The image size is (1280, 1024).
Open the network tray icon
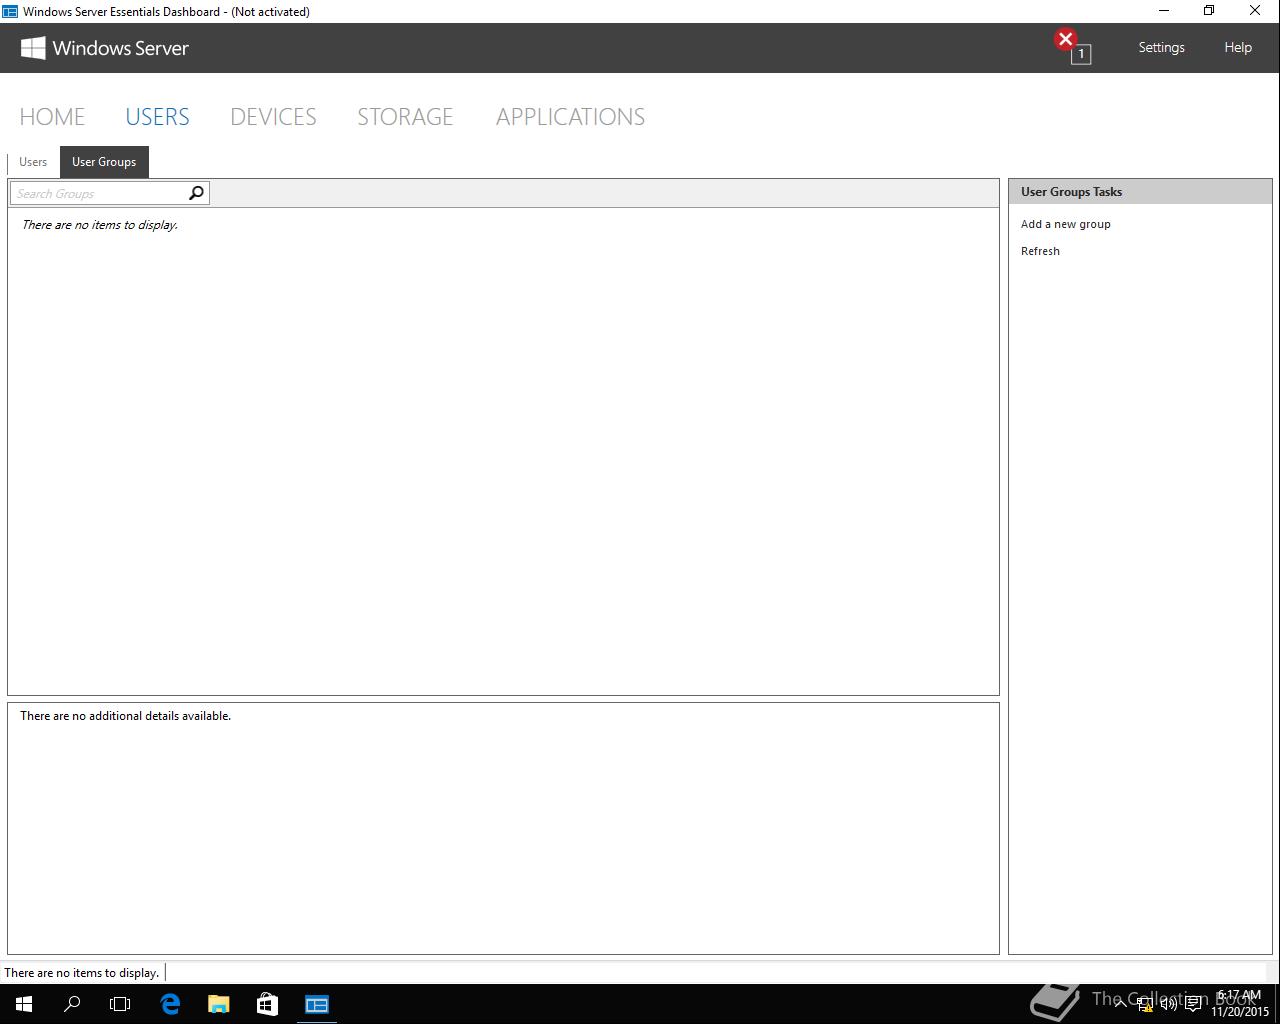pos(1145,1004)
